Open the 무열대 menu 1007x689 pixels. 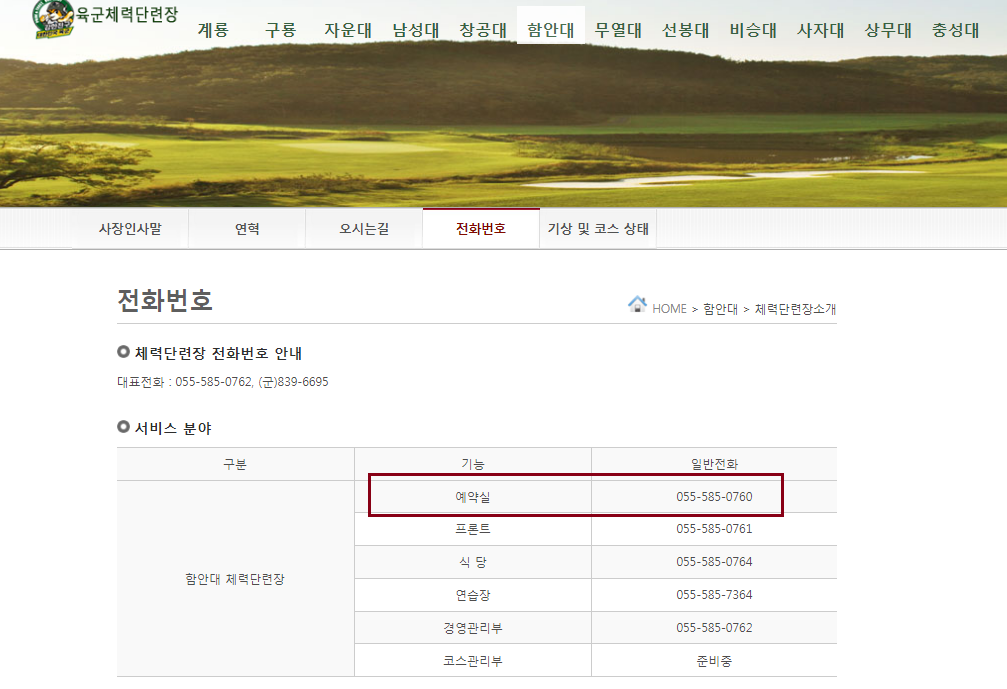618,30
